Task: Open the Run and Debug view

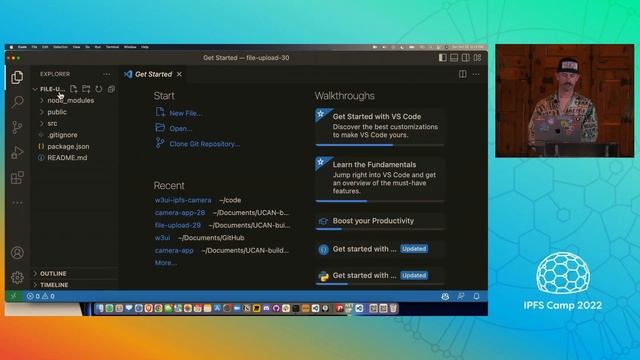Action: [17, 152]
